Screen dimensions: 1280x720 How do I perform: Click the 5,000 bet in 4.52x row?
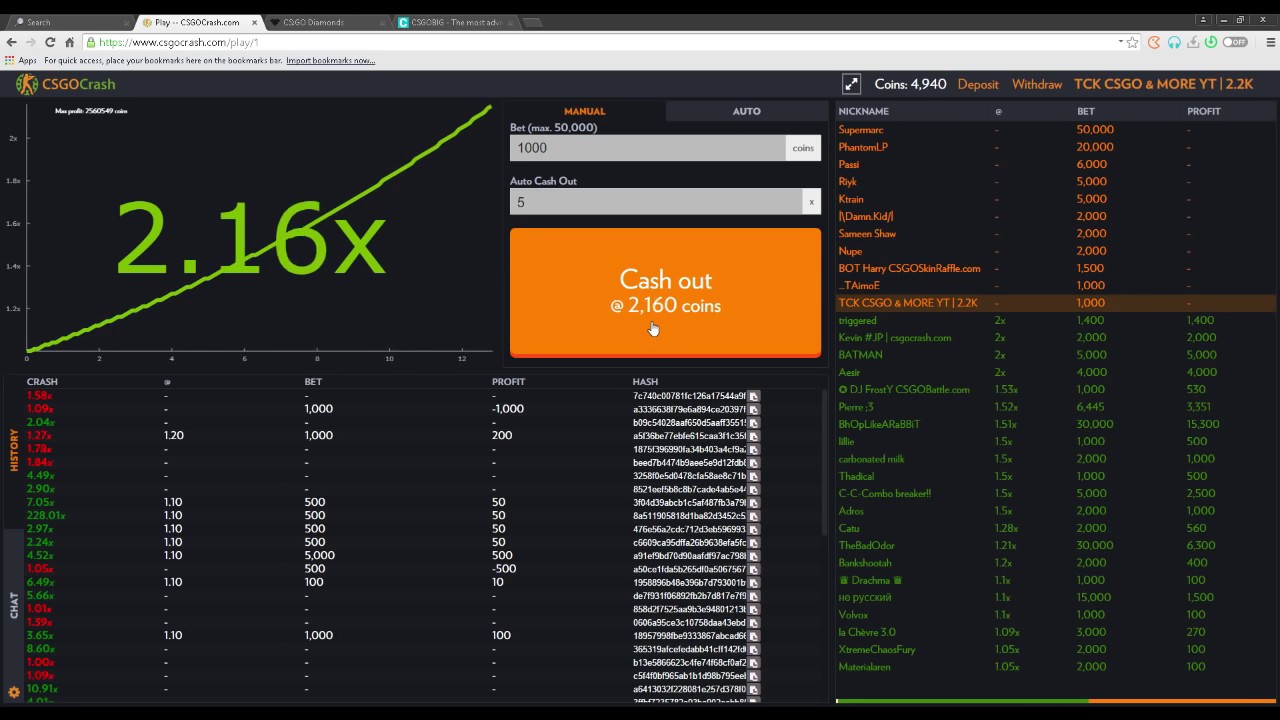click(319, 556)
